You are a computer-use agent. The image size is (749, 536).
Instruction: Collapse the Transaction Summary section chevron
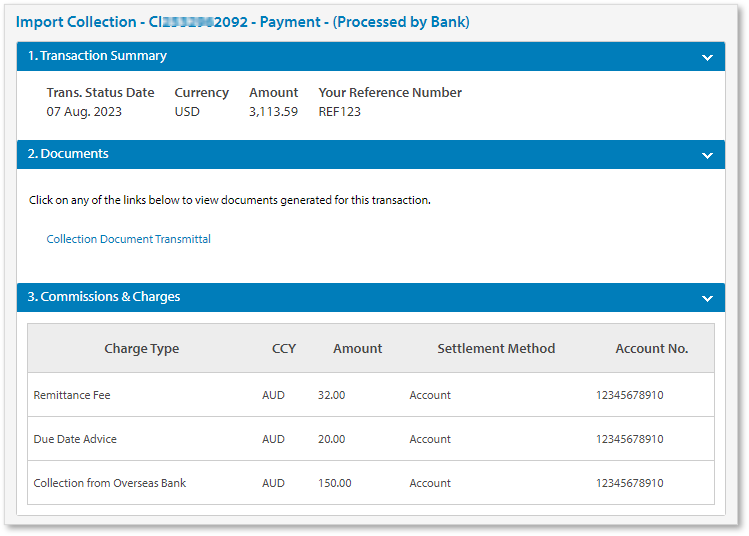tap(707, 57)
